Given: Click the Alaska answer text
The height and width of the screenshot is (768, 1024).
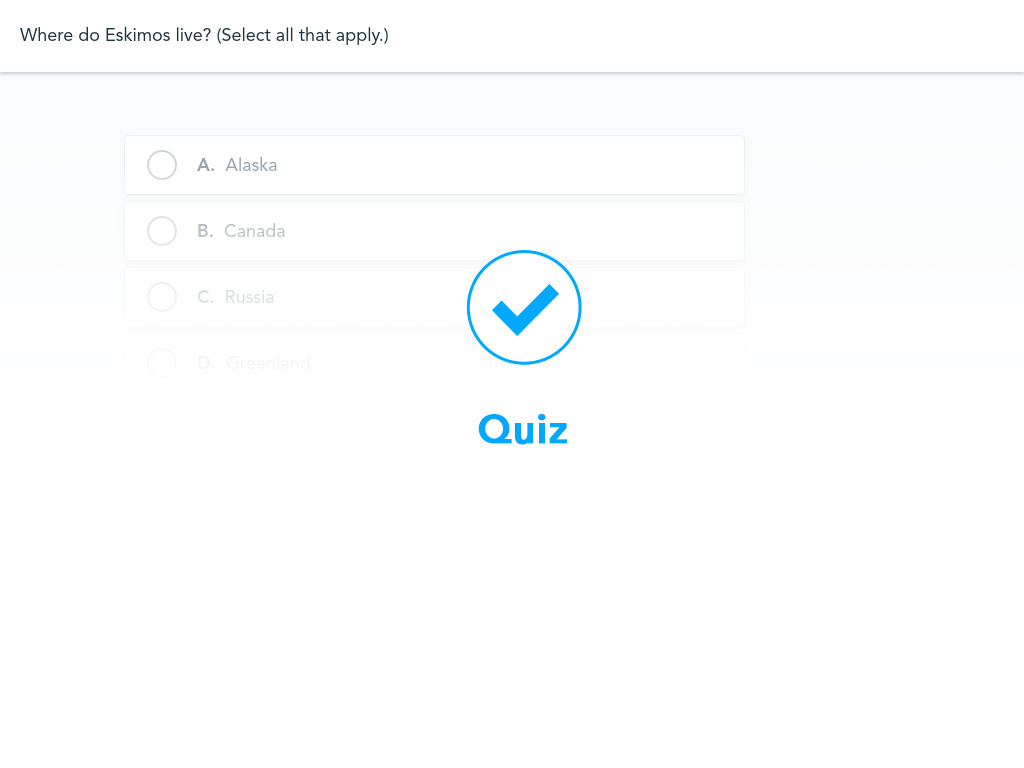Looking at the screenshot, I should coord(251,165).
